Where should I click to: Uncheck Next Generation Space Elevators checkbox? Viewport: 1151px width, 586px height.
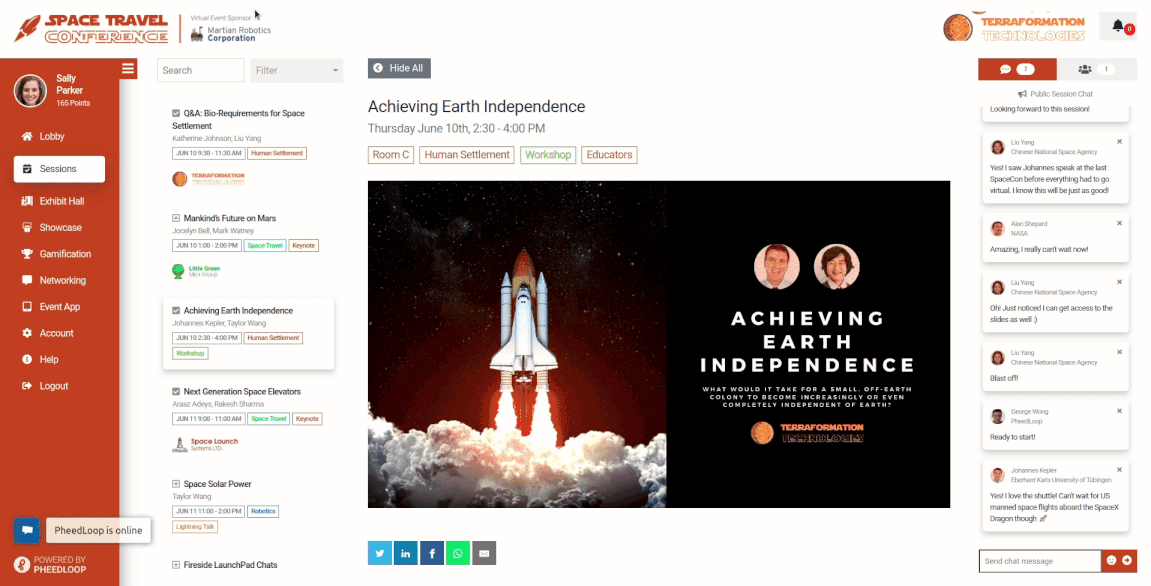[176, 391]
